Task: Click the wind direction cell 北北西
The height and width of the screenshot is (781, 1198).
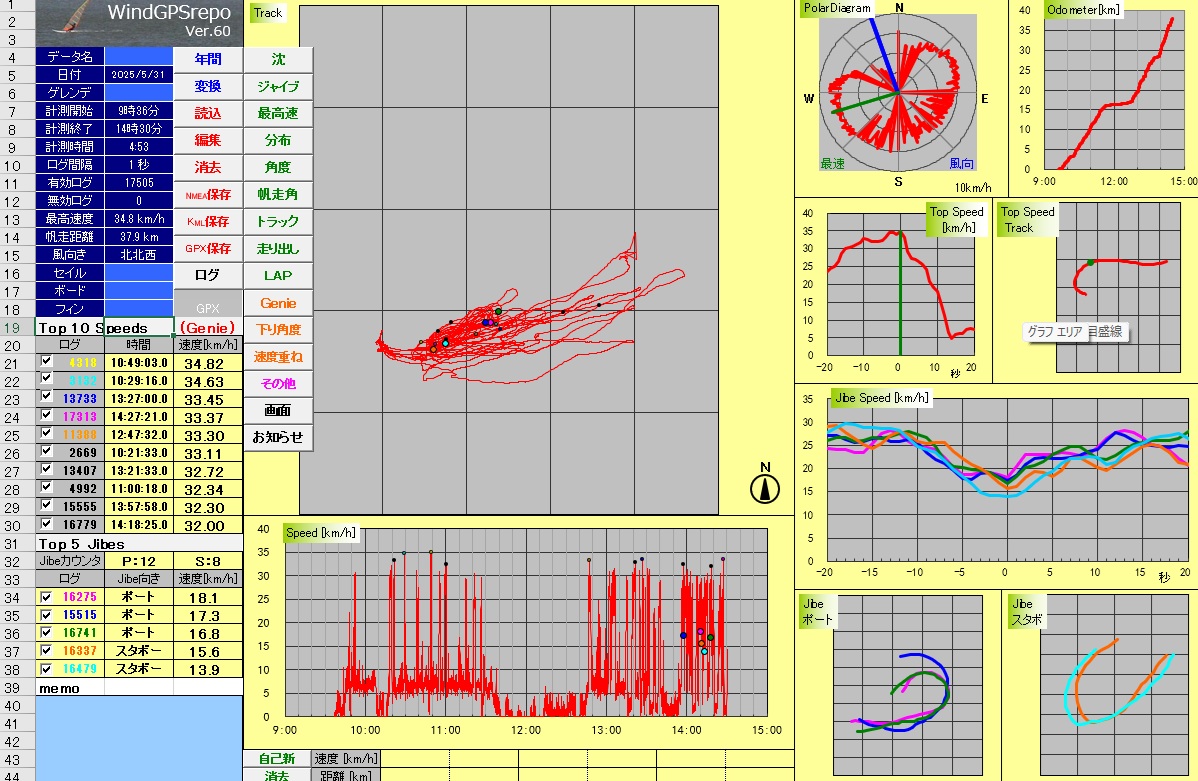Action: (x=139, y=254)
